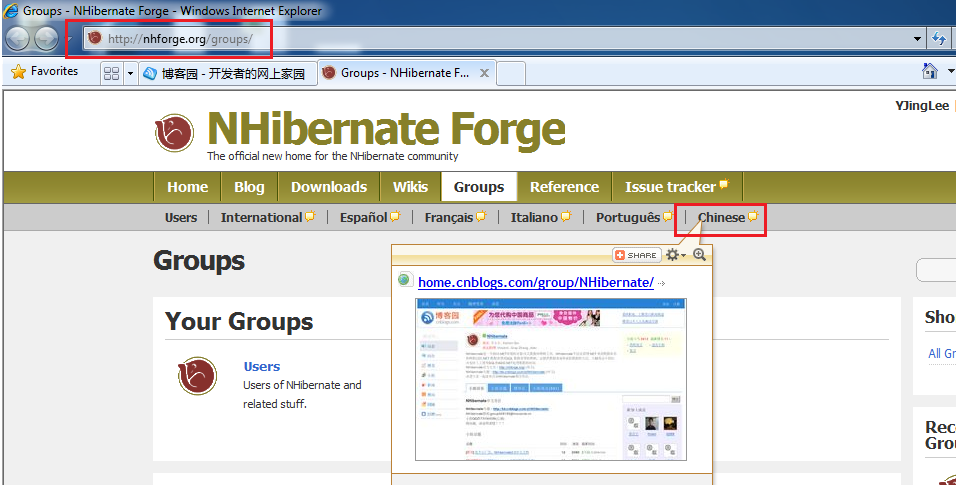
Task: Open the Home navigation tab
Action: tap(187, 187)
